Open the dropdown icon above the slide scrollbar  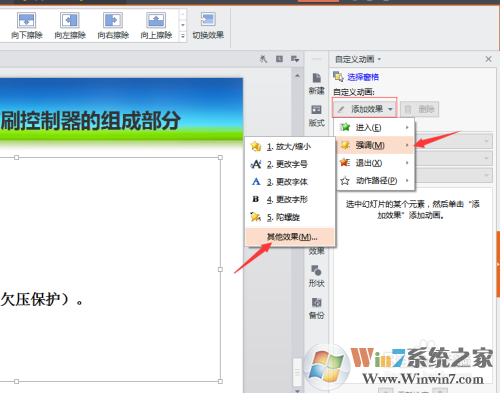(x=295, y=59)
